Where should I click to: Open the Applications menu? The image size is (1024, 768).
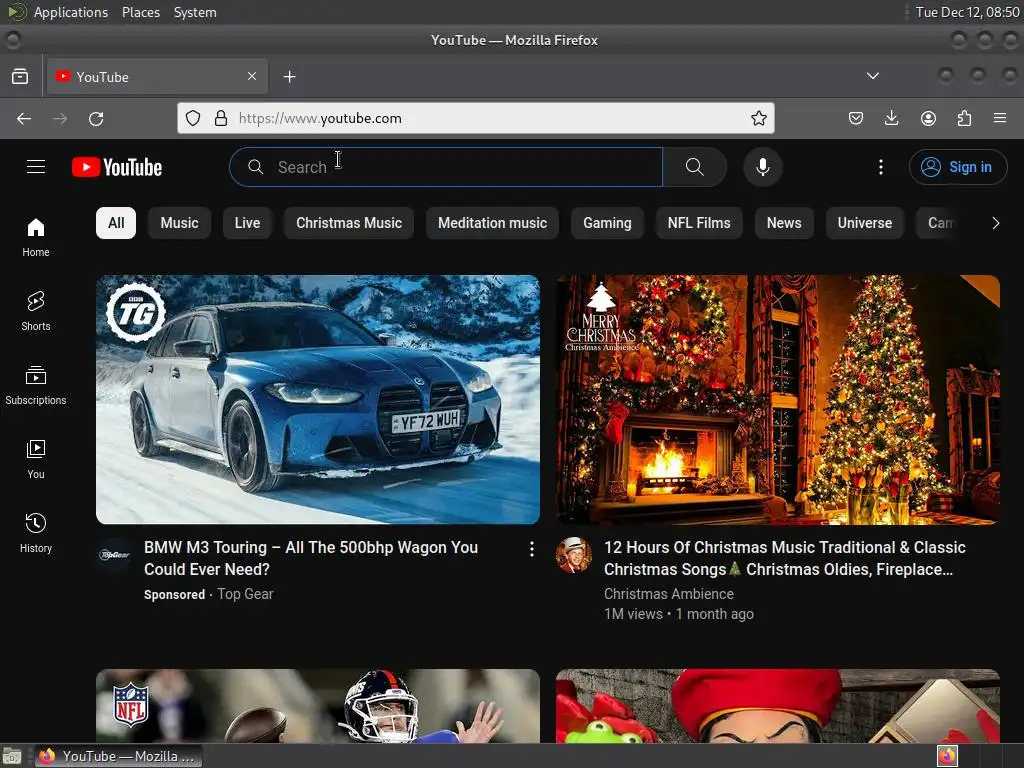pyautogui.click(x=71, y=12)
